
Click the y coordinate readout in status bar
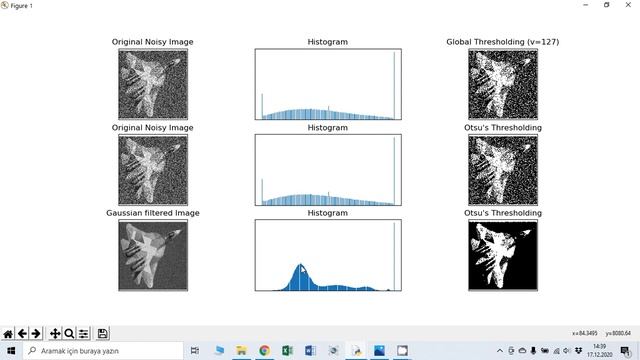[x=618, y=333]
